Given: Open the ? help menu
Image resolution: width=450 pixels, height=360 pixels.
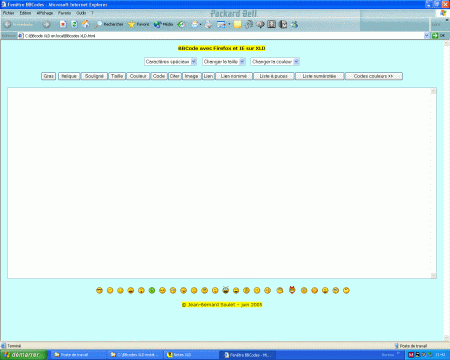Looking at the screenshot, I should (92, 13).
